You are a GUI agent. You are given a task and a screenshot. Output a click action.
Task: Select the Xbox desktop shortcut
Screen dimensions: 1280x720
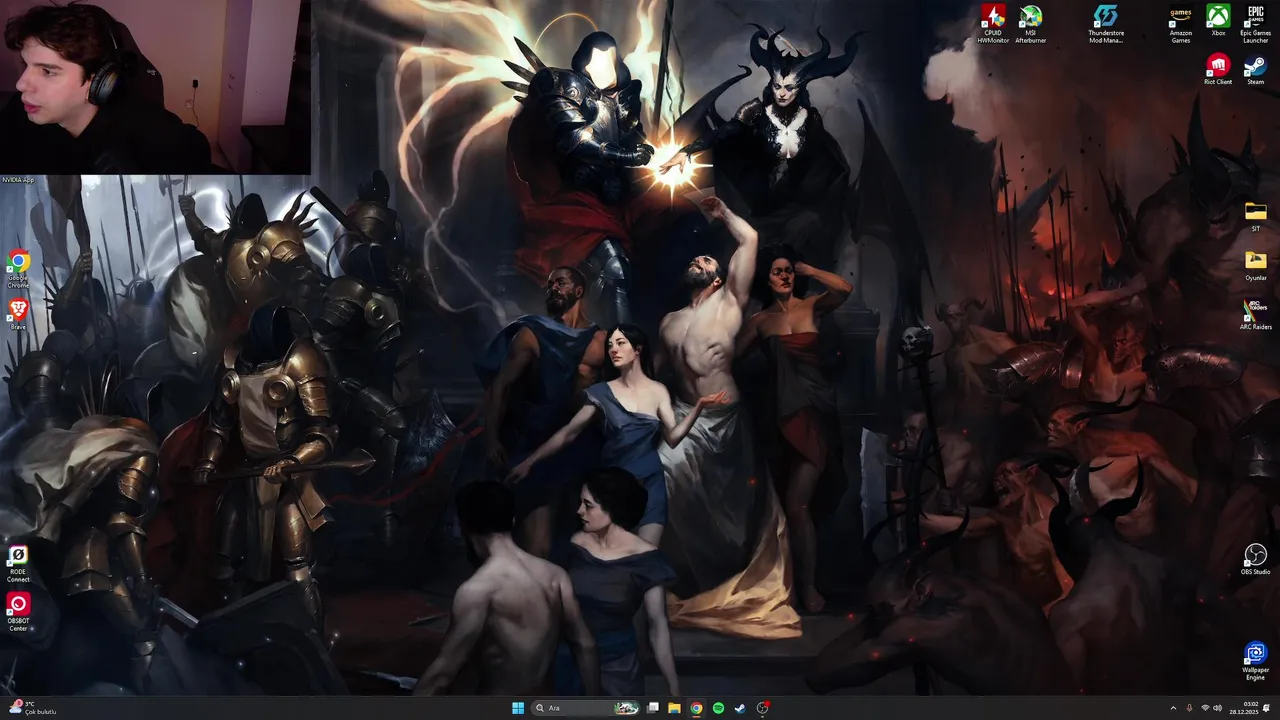point(1218,21)
